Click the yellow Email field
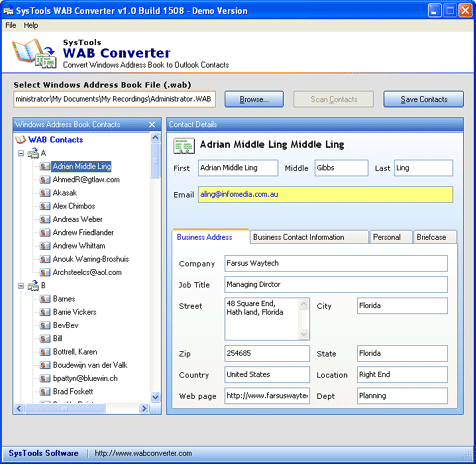The width and height of the screenshot is (476, 465). coord(325,194)
